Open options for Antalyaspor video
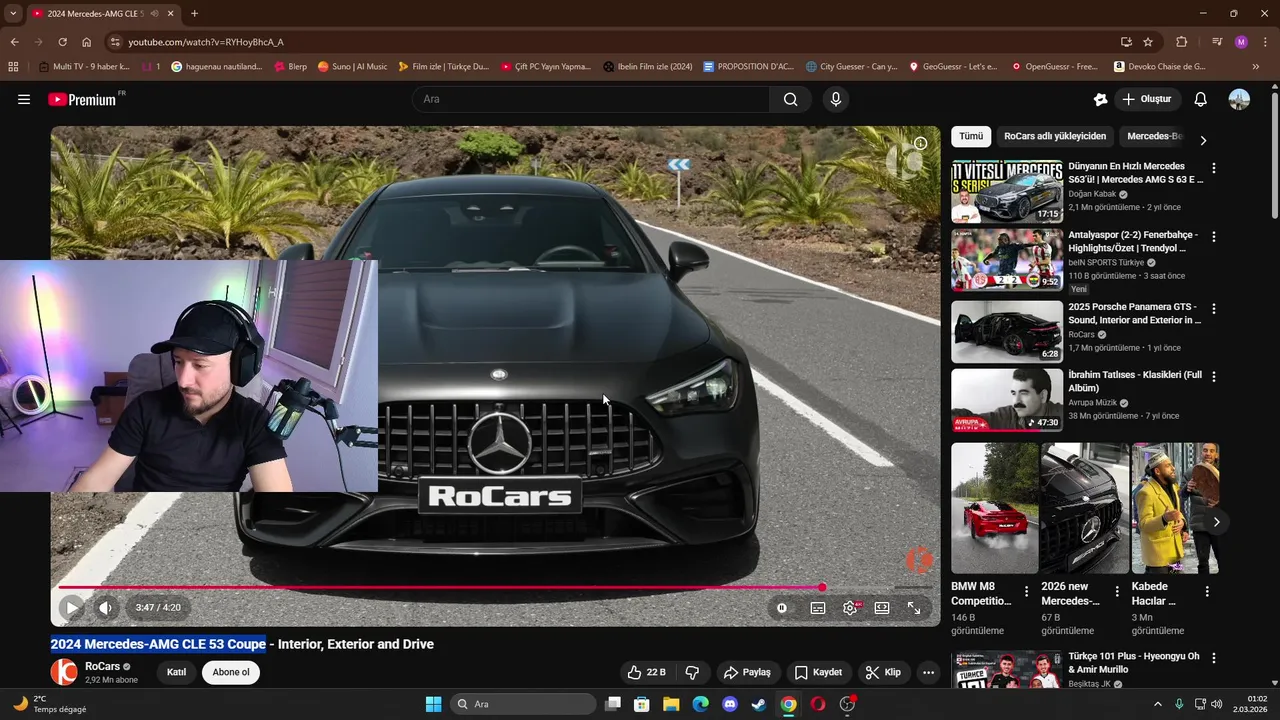 (x=1214, y=237)
